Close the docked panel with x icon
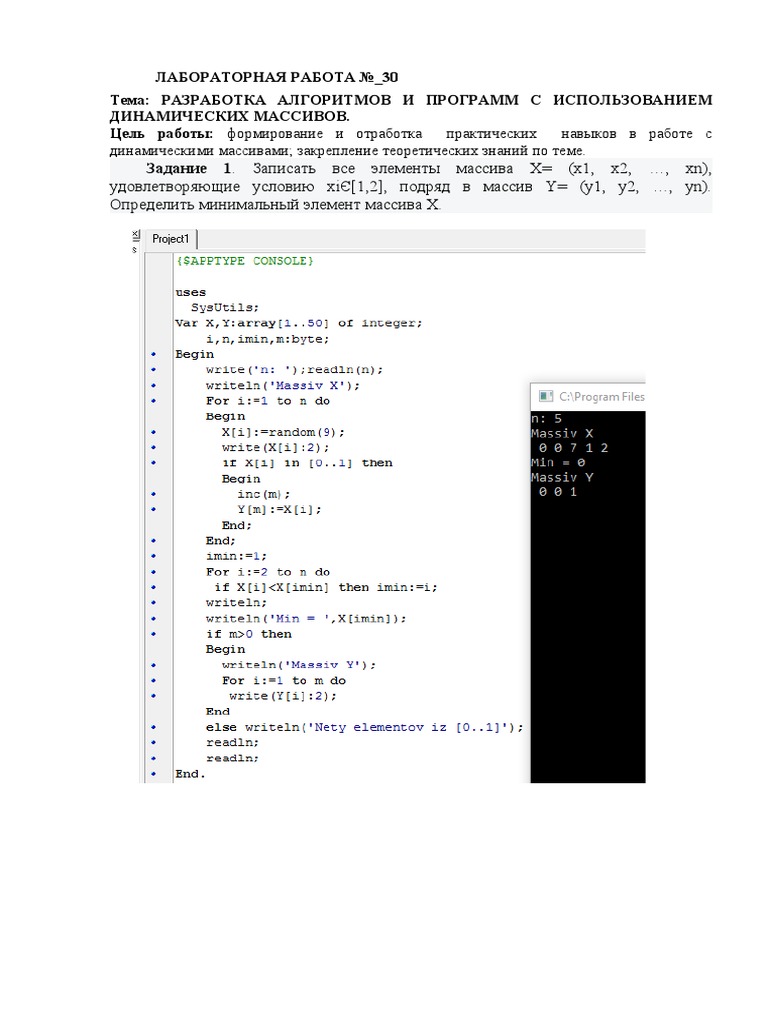Screen dimensions: 768x1024 tap(136, 234)
